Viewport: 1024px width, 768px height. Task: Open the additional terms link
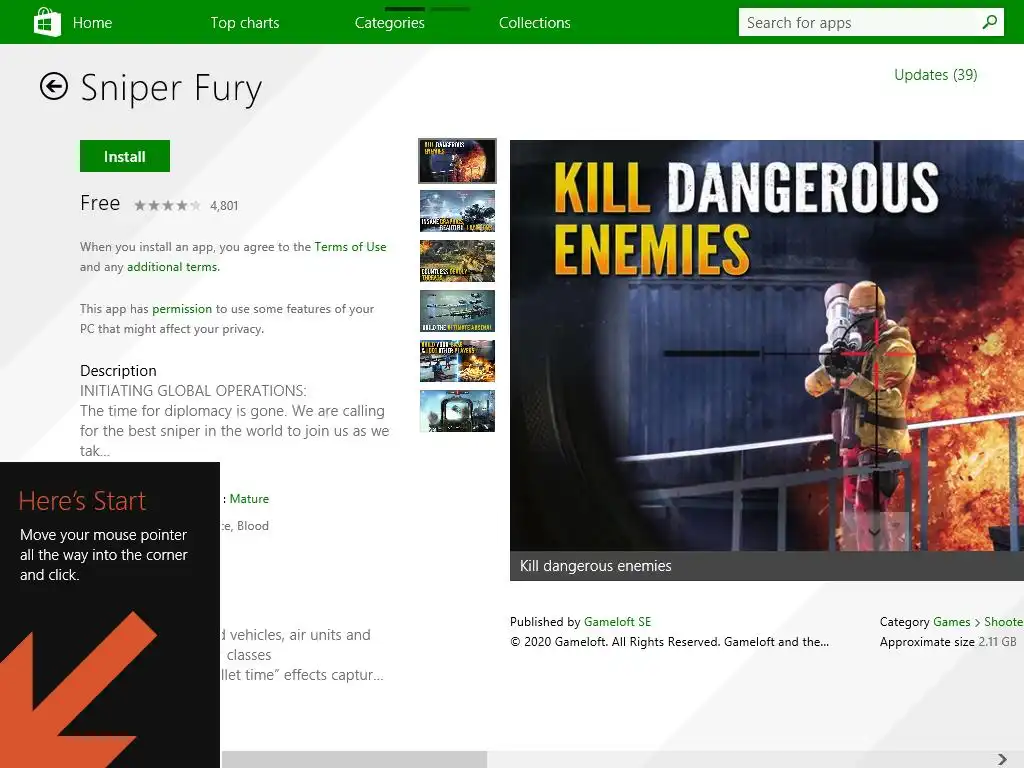[x=173, y=267]
